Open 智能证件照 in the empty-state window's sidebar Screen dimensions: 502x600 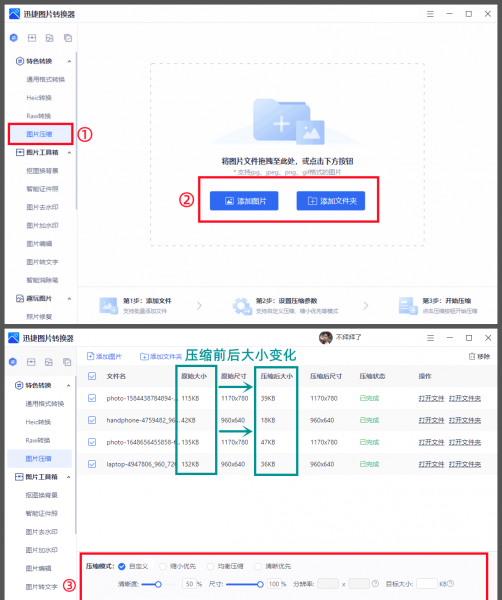[42, 189]
